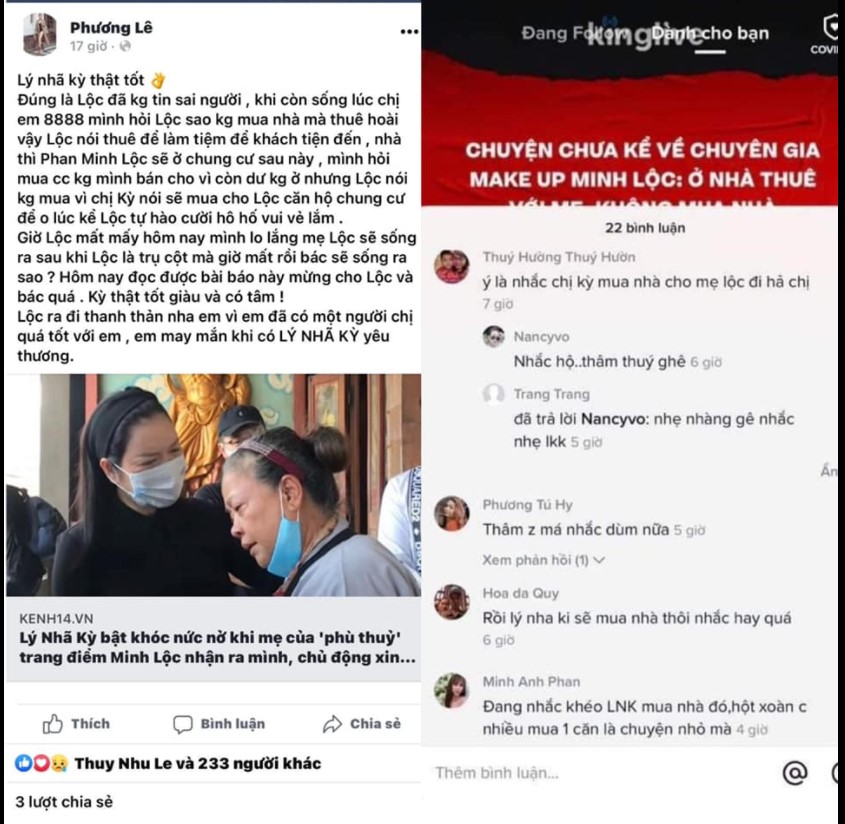Open Thuý Hường's commenter avatar

point(452,266)
